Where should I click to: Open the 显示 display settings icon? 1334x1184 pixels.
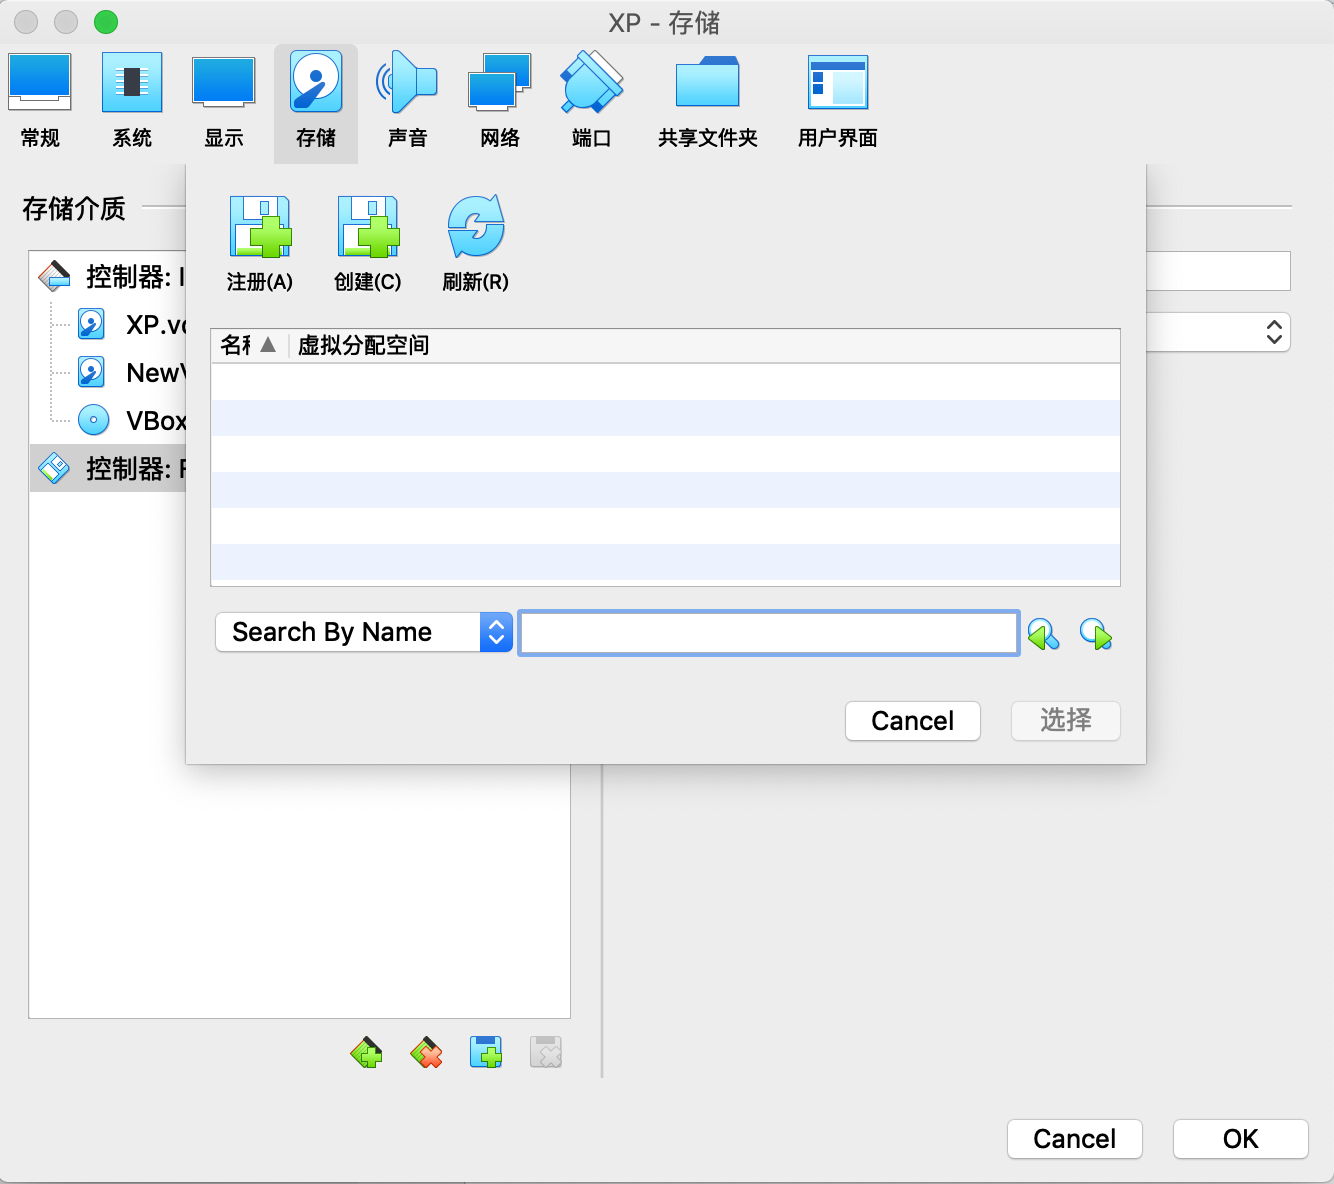point(224,101)
